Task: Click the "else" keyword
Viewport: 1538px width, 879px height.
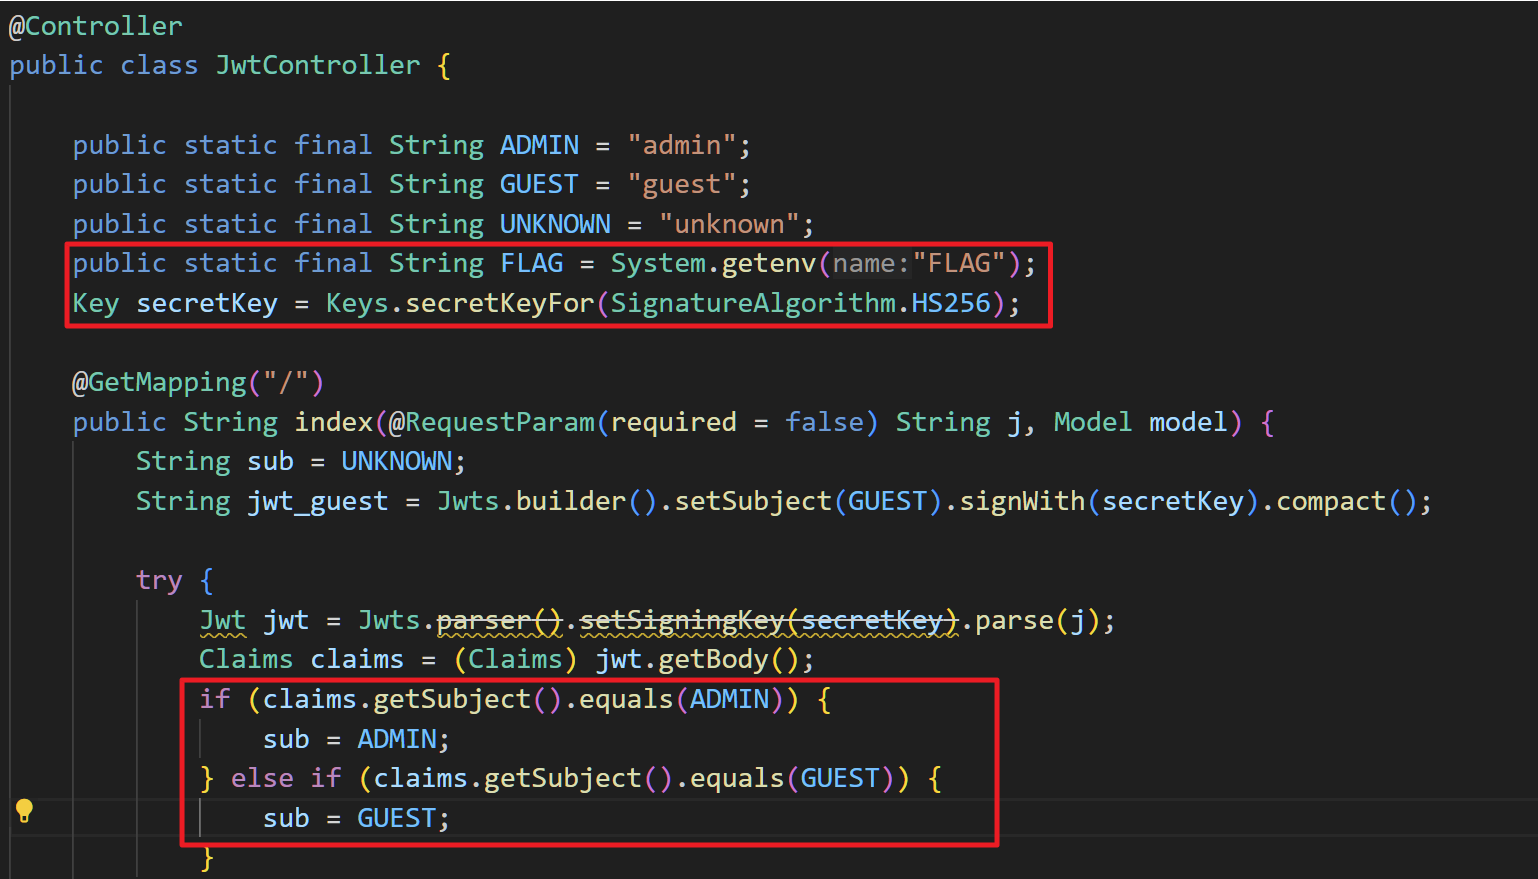Action: point(262,778)
